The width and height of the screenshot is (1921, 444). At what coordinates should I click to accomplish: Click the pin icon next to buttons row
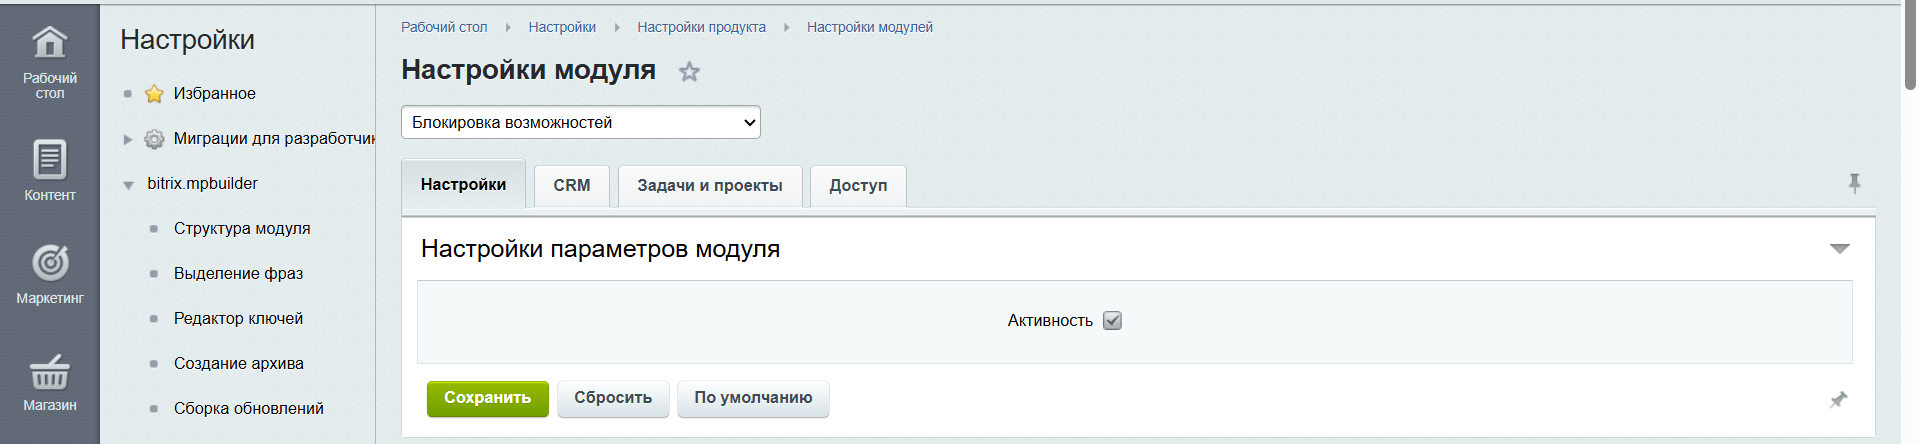click(1838, 400)
